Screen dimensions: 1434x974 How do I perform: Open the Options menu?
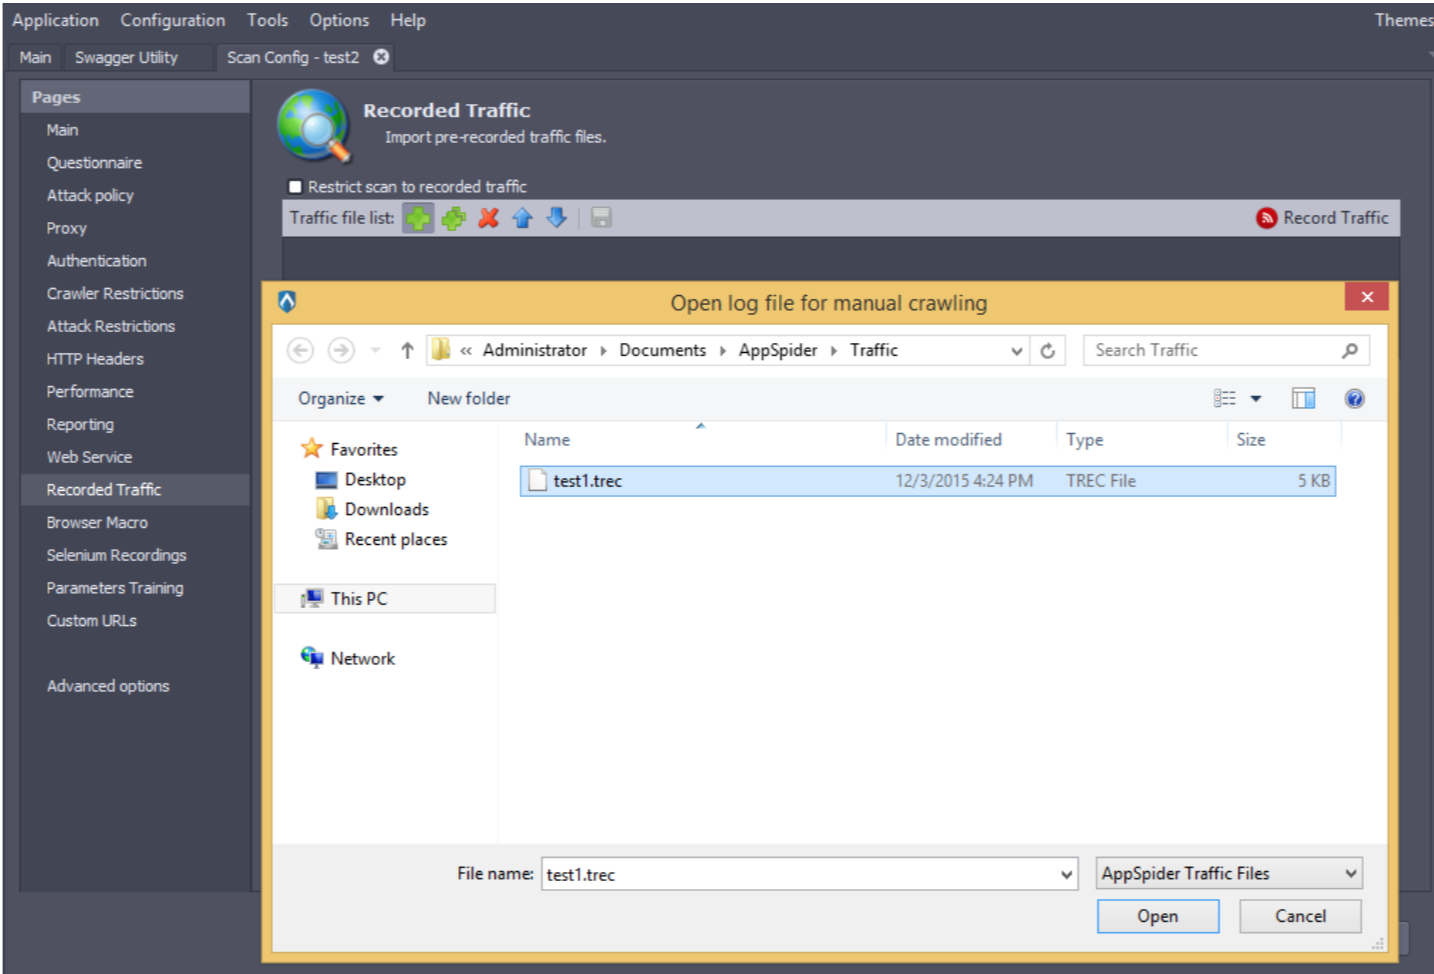tap(339, 20)
